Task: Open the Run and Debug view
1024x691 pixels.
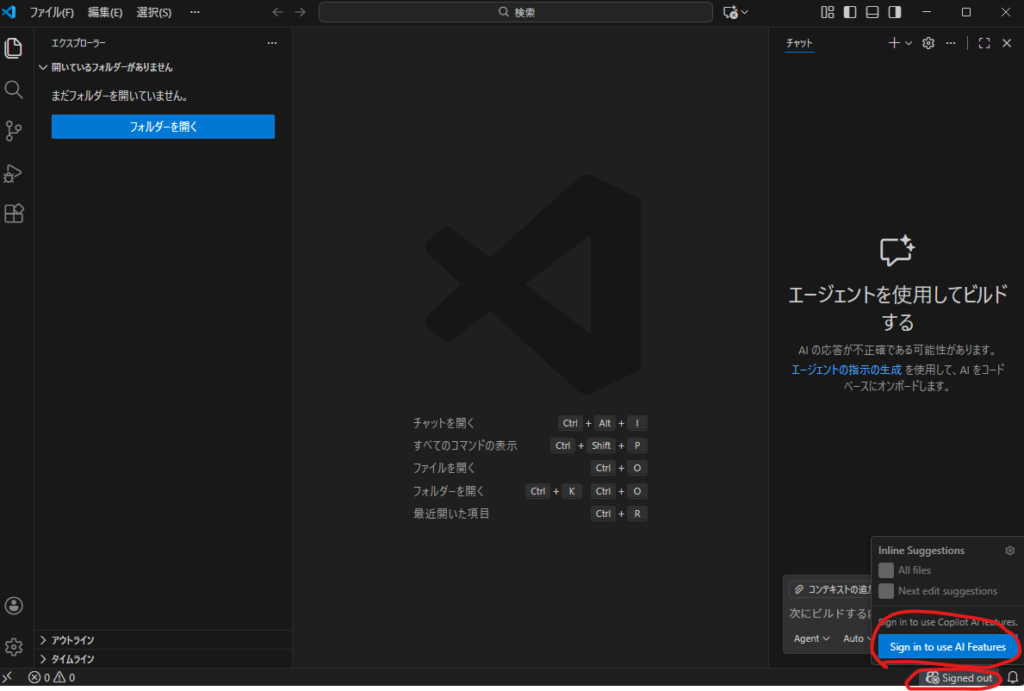Action: click(14, 173)
